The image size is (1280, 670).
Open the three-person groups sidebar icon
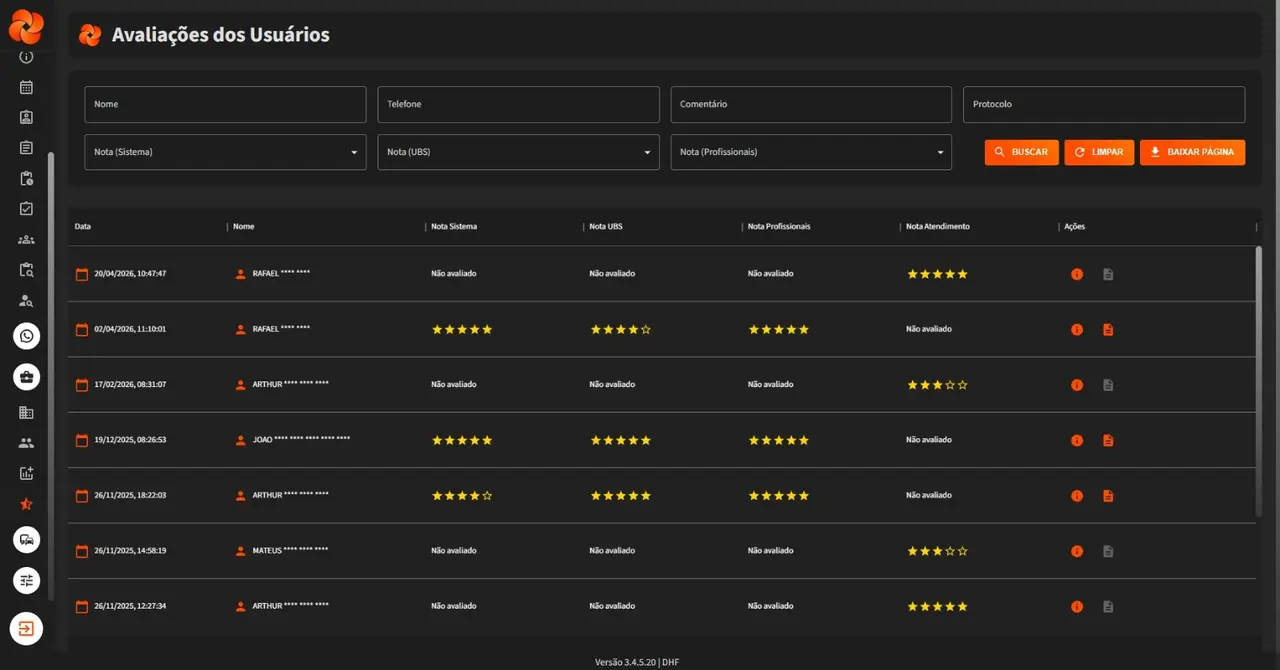click(x=26, y=239)
